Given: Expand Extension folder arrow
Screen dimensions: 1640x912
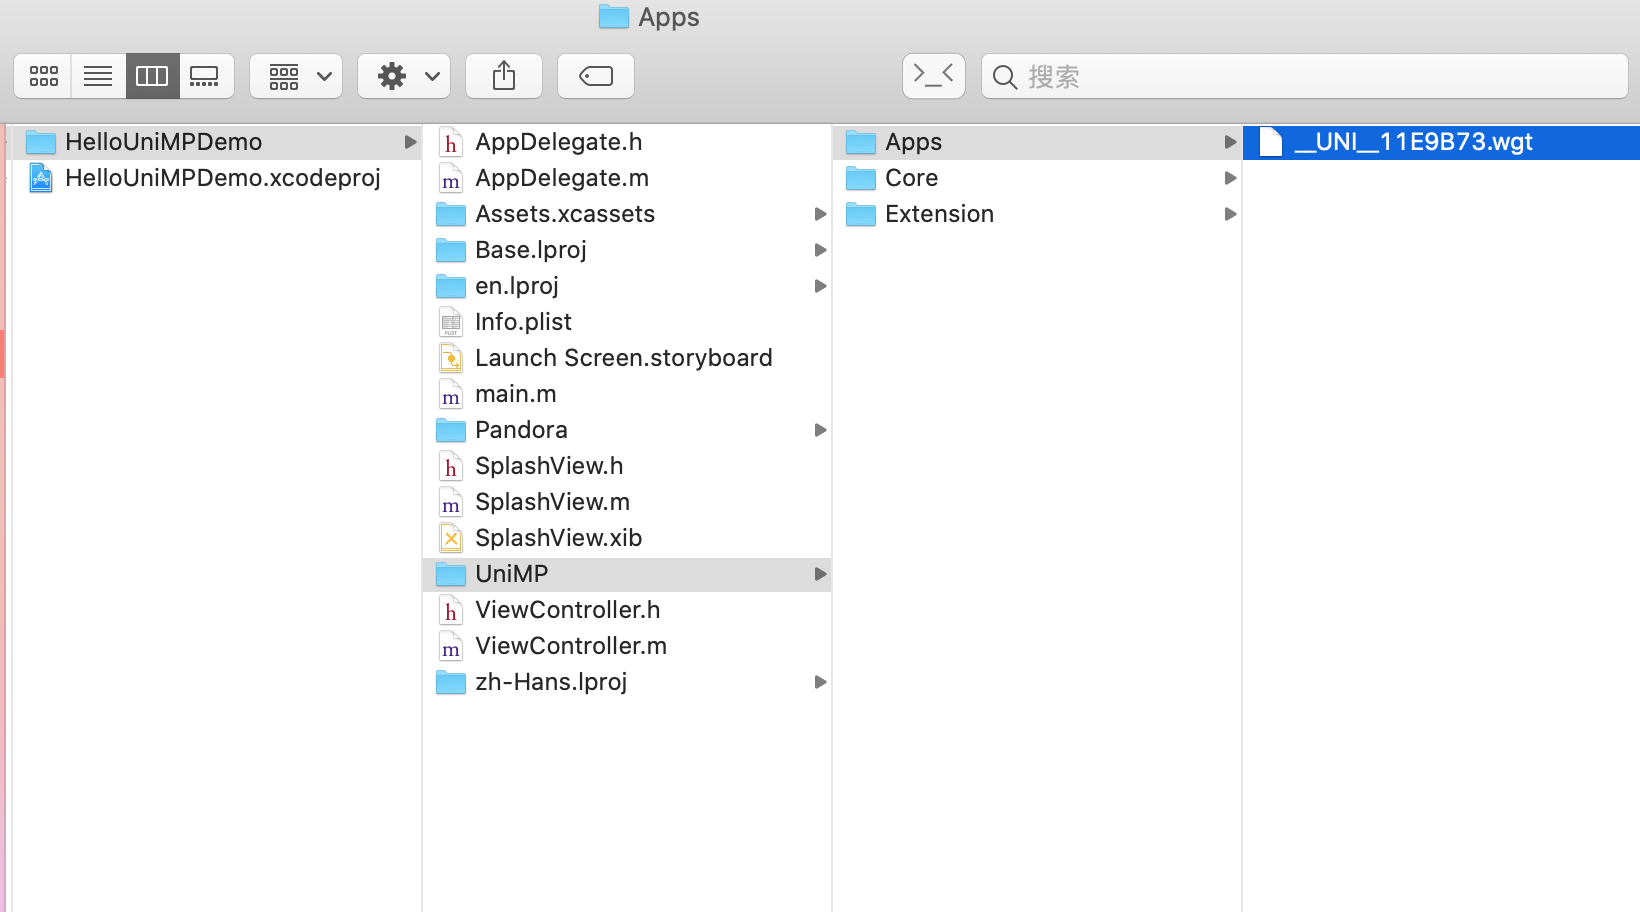Looking at the screenshot, I should click(x=1230, y=214).
